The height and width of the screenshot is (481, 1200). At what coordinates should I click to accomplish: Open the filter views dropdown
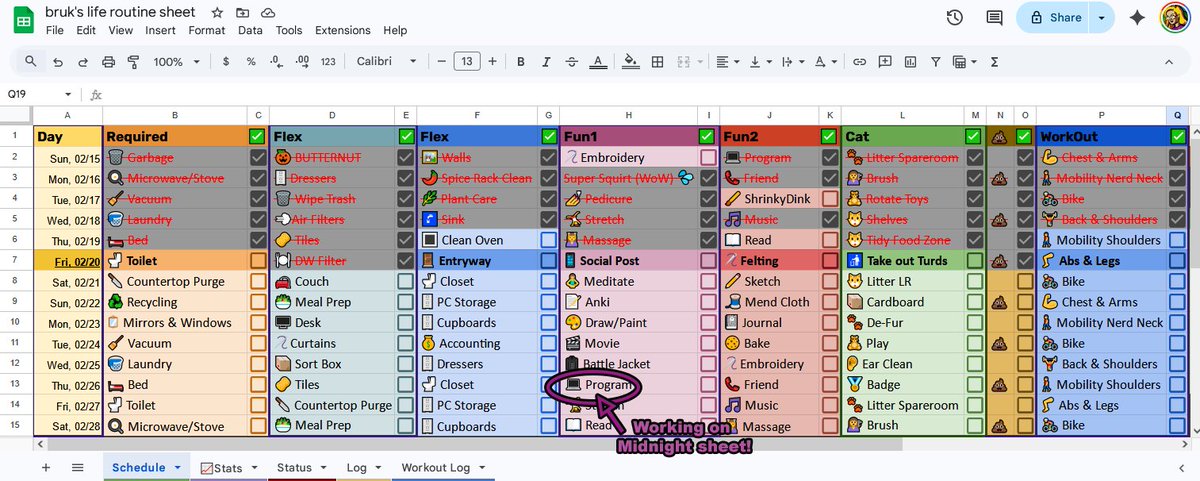click(x=964, y=61)
